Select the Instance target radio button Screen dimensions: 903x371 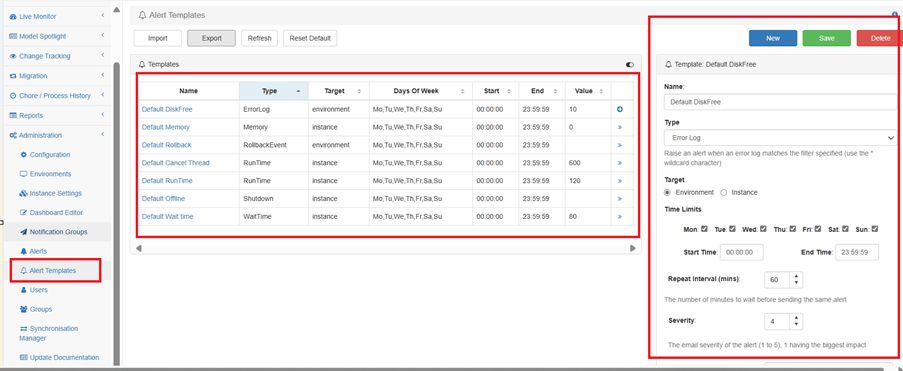coord(724,192)
